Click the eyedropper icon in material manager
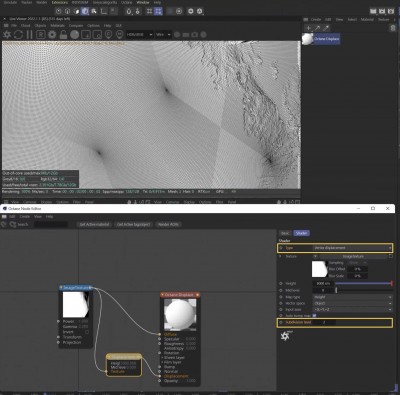Screen dimensions: 400x395 pos(326,28)
